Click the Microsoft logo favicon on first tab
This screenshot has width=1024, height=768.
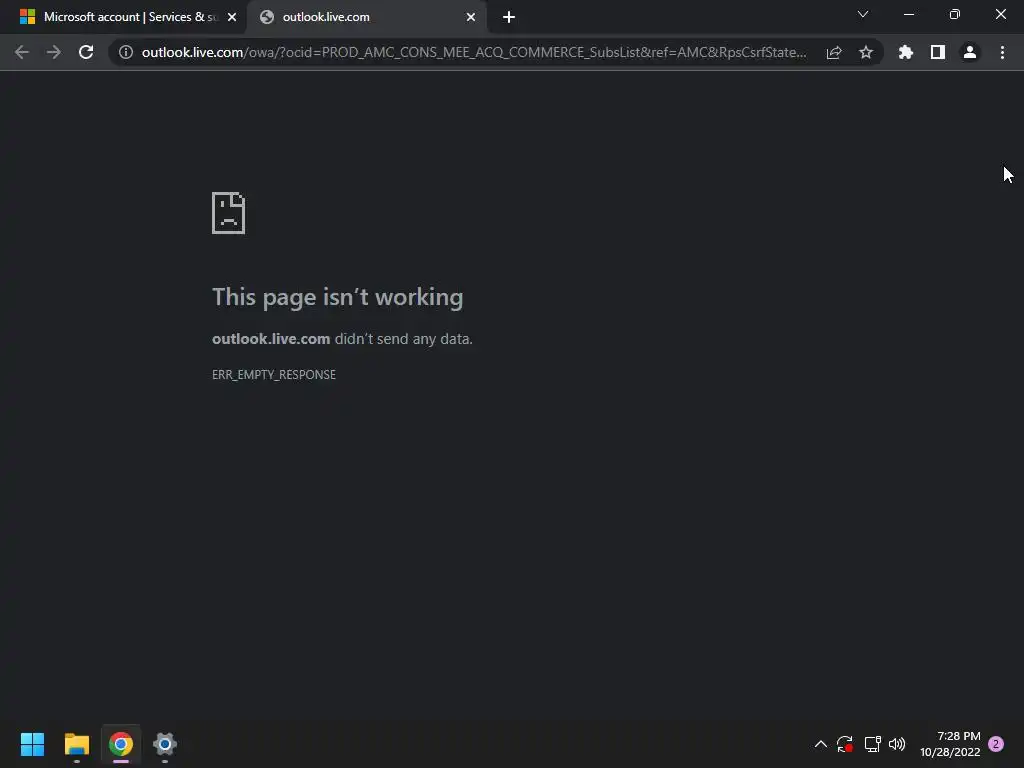27,17
